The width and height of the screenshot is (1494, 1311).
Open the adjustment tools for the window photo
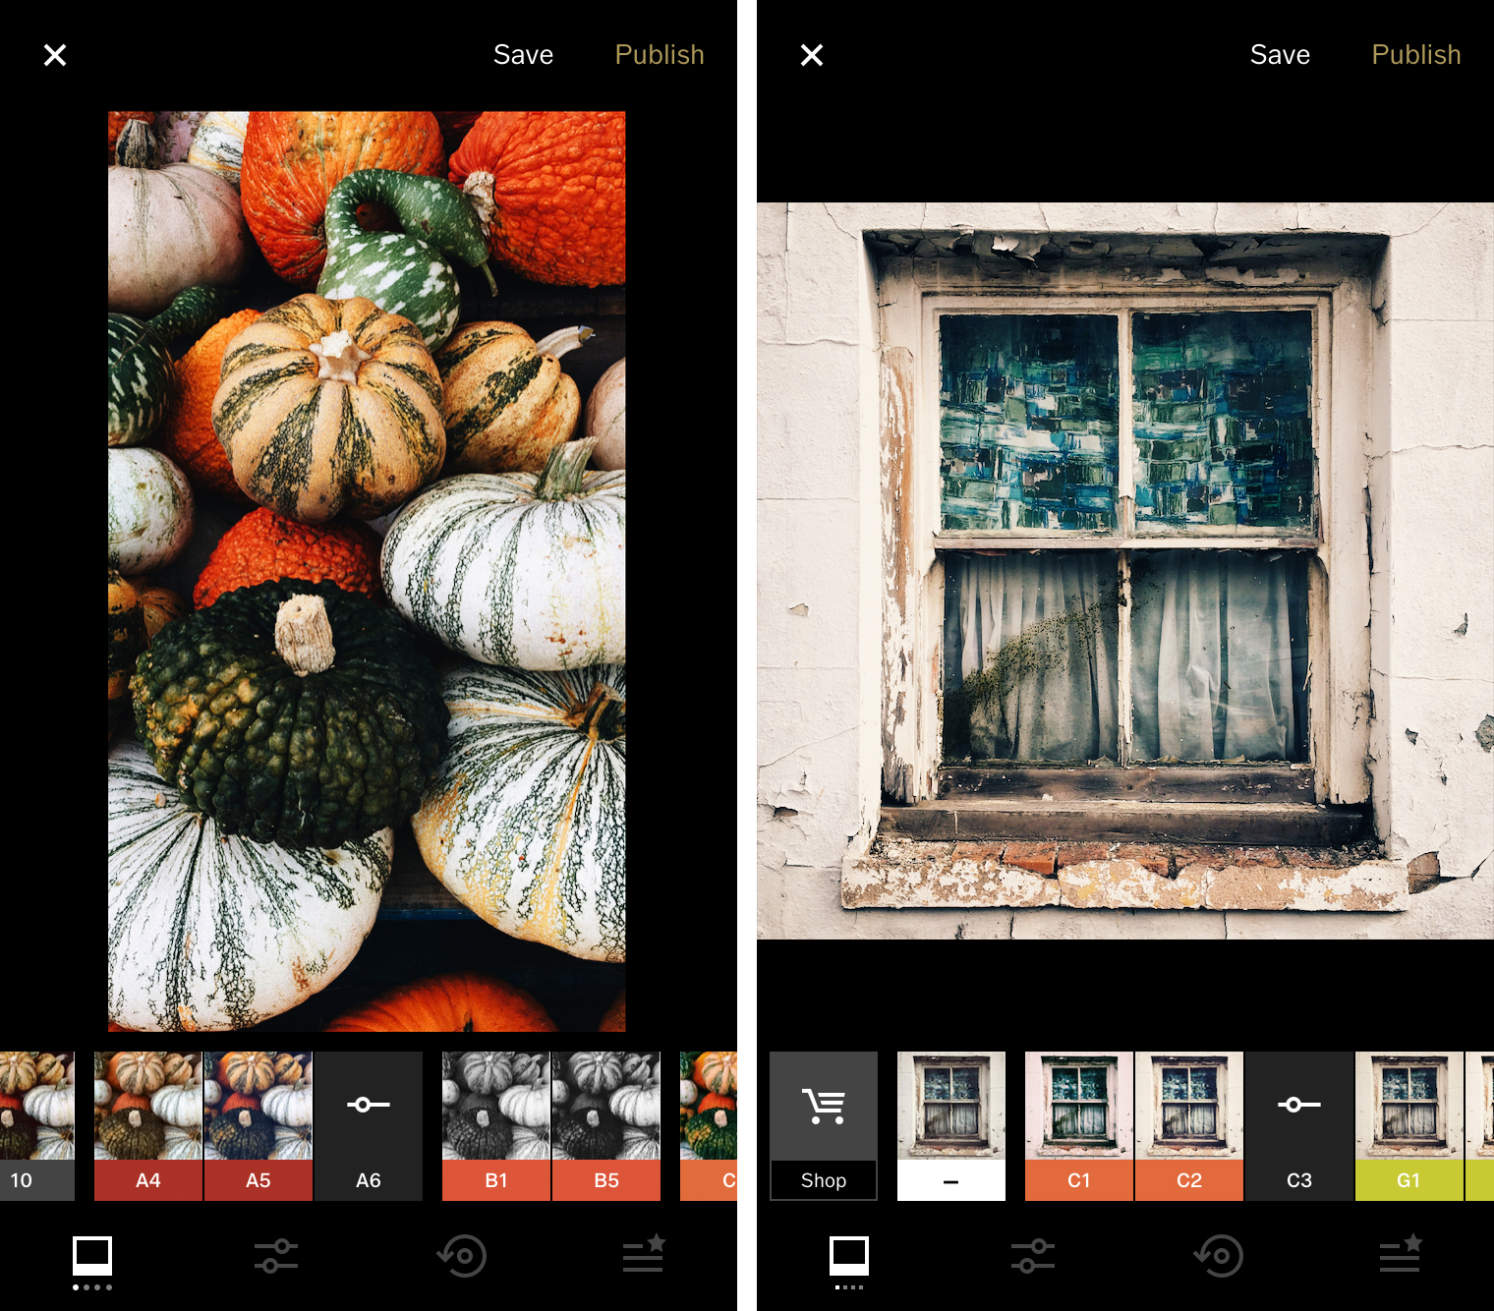click(x=1032, y=1256)
